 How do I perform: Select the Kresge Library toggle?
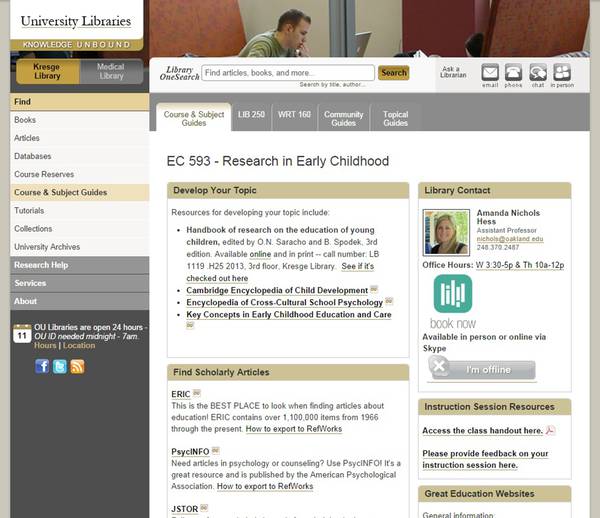[47, 71]
